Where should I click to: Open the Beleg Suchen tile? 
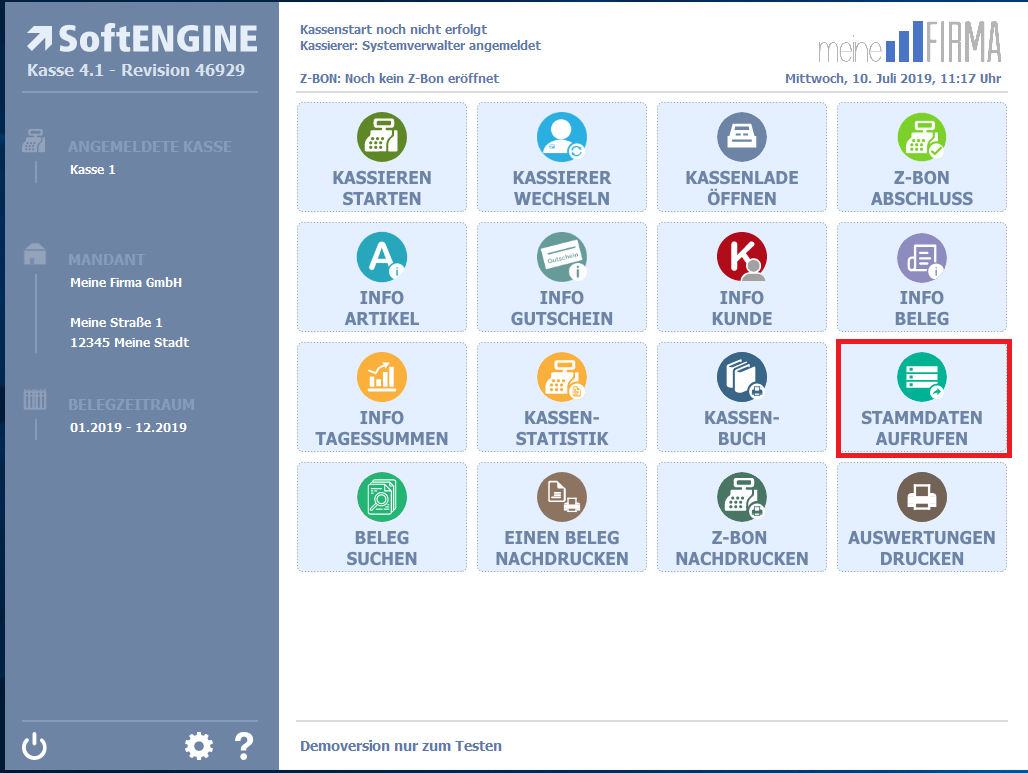(x=382, y=517)
